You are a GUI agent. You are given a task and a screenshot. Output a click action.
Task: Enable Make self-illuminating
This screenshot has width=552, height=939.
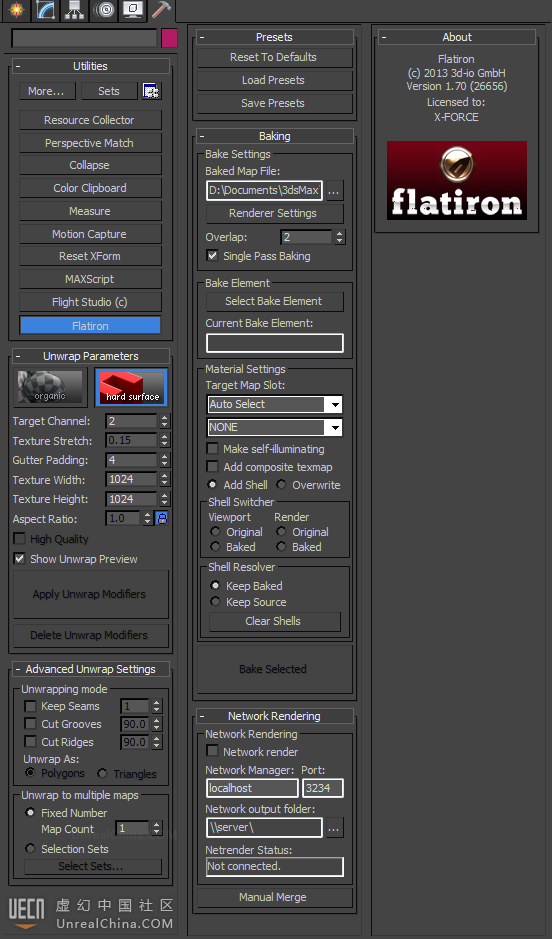coord(212,449)
